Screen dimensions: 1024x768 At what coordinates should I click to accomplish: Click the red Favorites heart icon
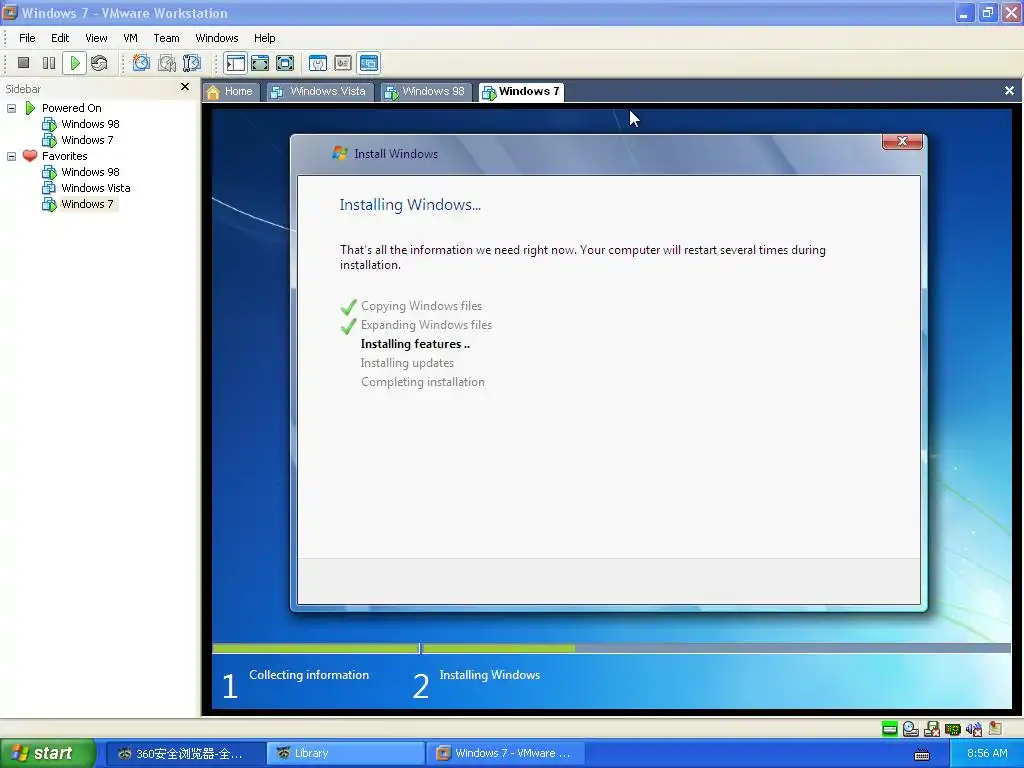[30, 155]
